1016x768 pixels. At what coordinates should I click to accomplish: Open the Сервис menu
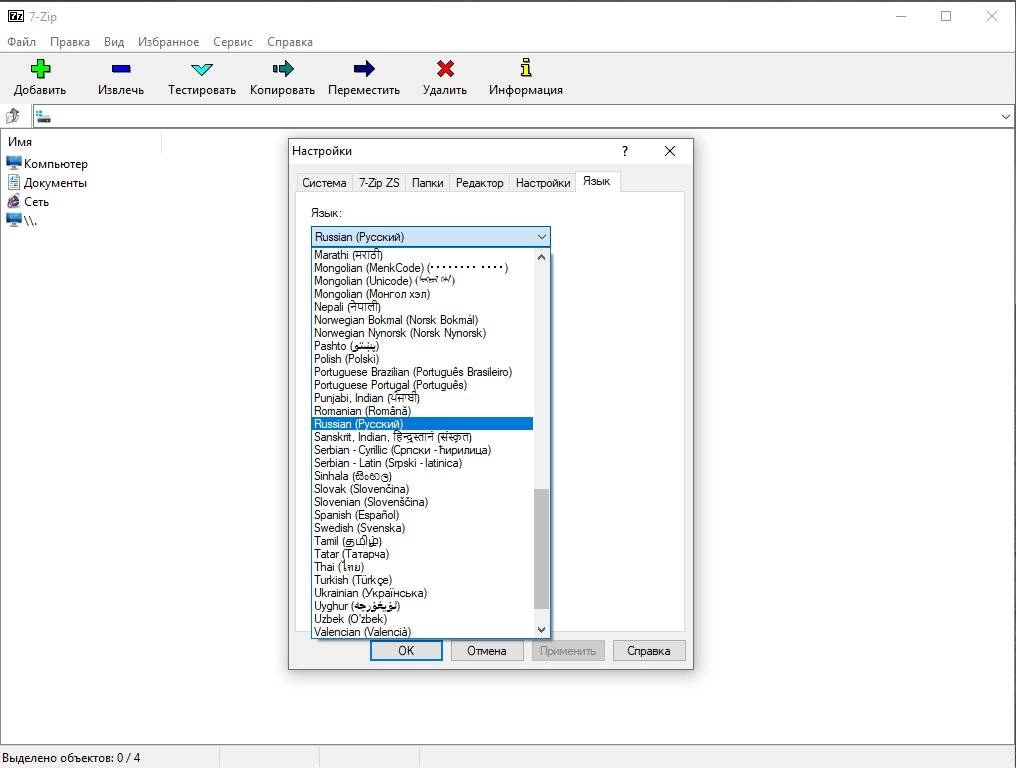pyautogui.click(x=233, y=41)
